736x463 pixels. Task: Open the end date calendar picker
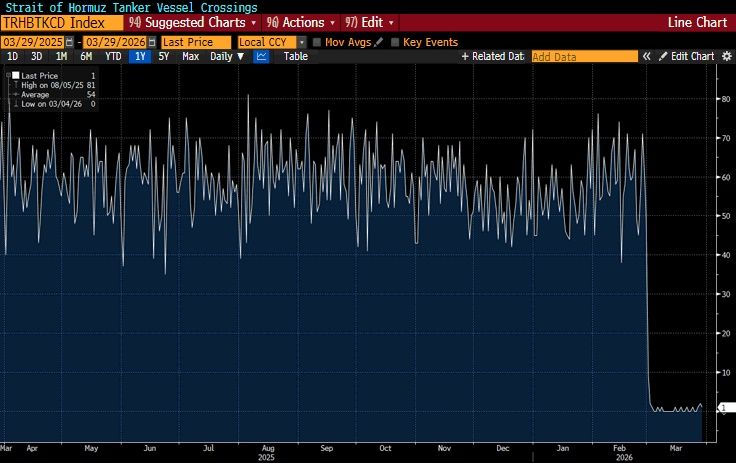[x=152, y=42]
